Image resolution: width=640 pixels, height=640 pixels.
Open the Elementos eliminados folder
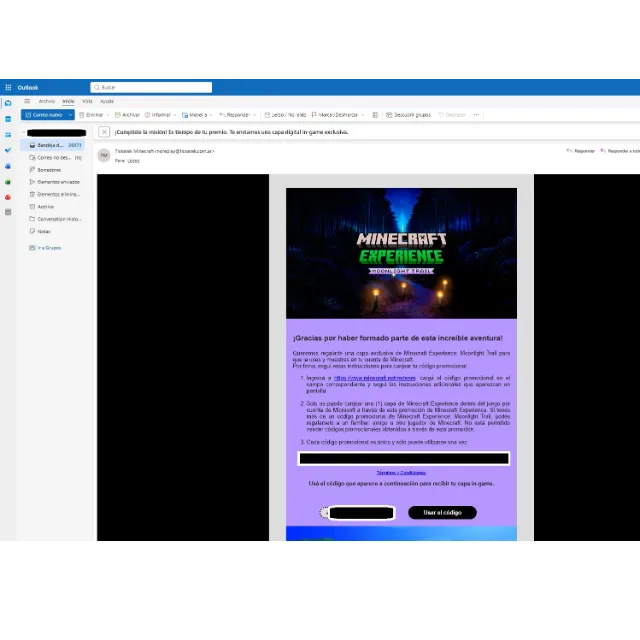point(55,194)
